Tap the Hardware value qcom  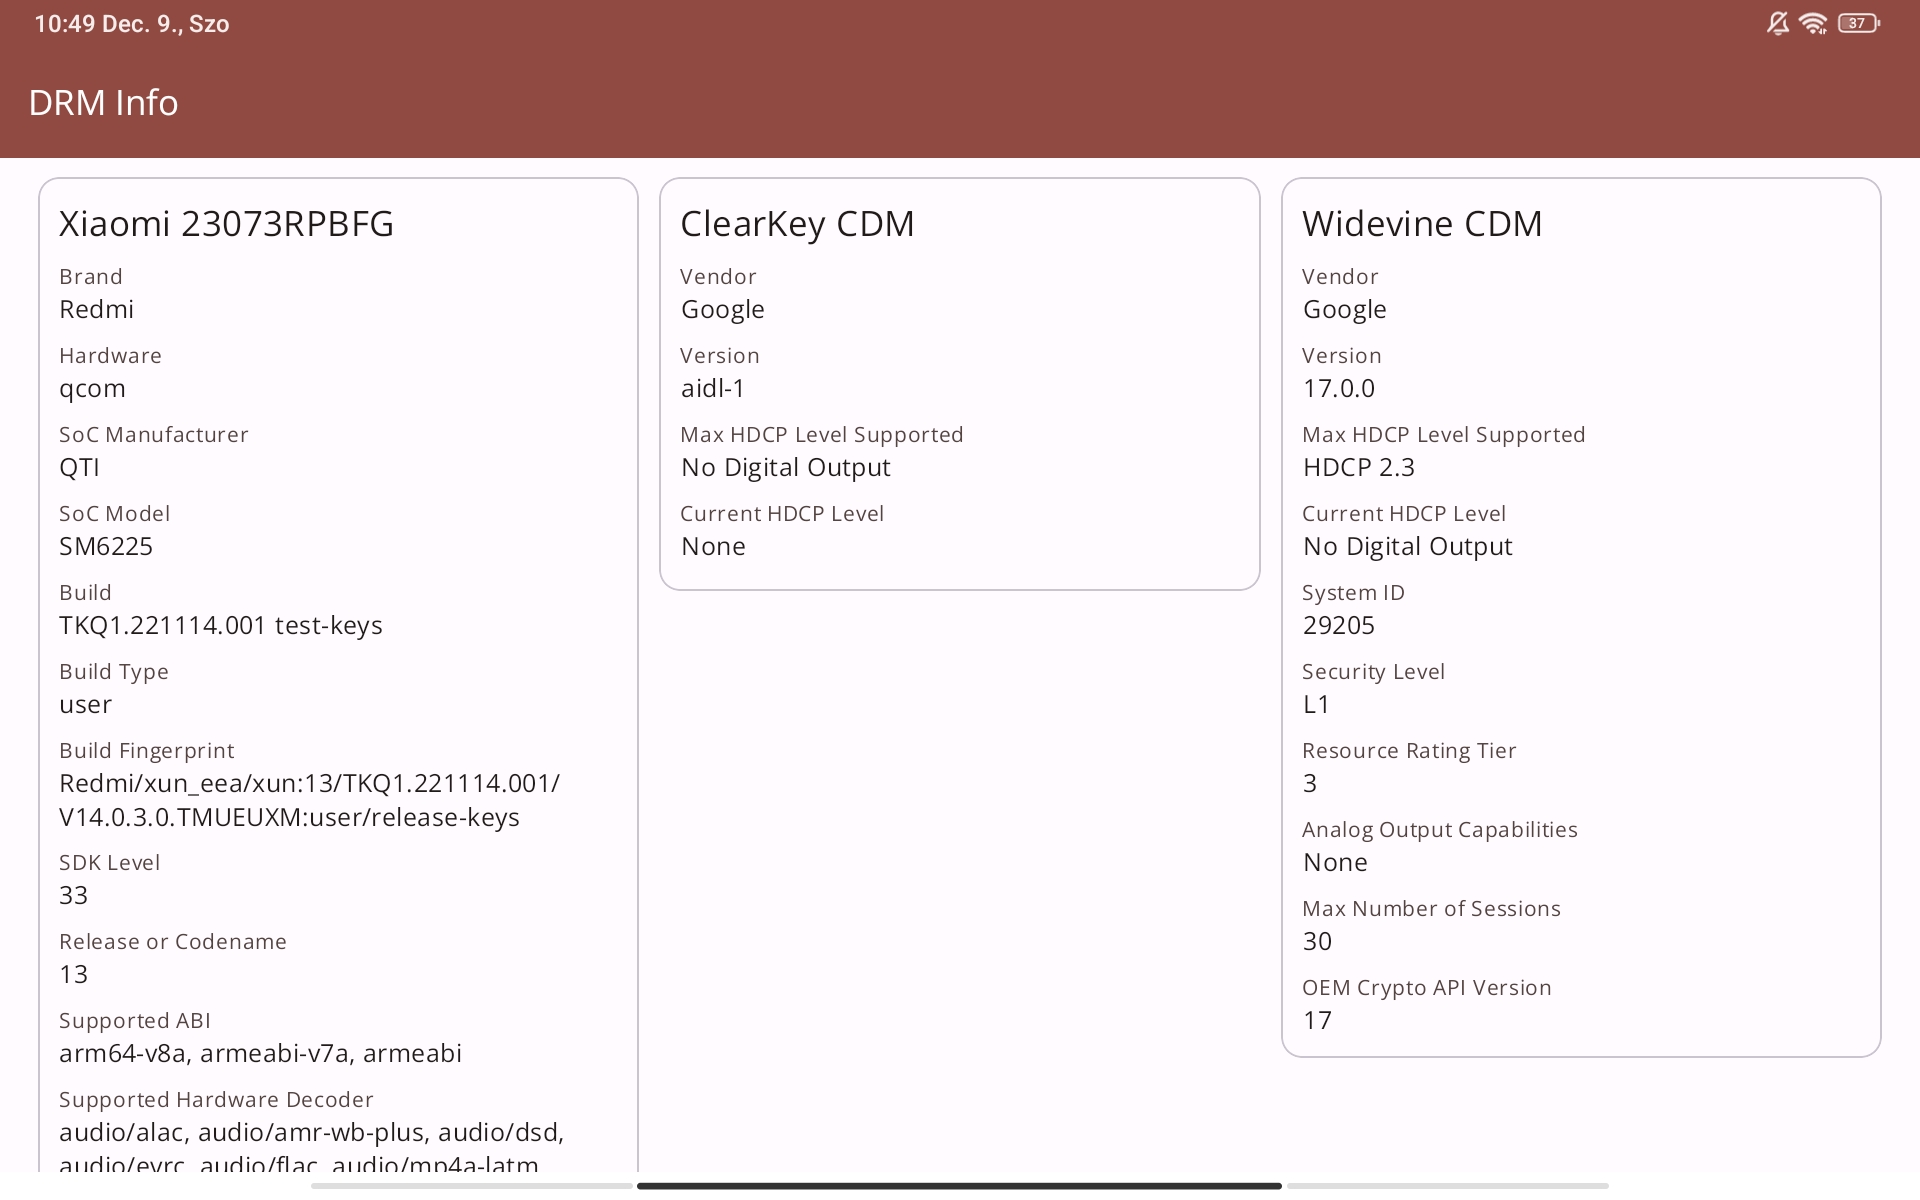click(92, 389)
